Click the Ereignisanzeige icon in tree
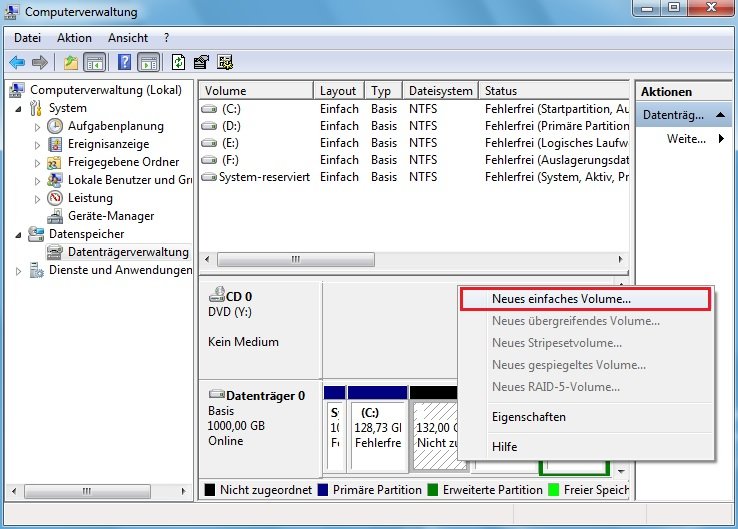The height and width of the screenshot is (529, 738). [x=55, y=144]
